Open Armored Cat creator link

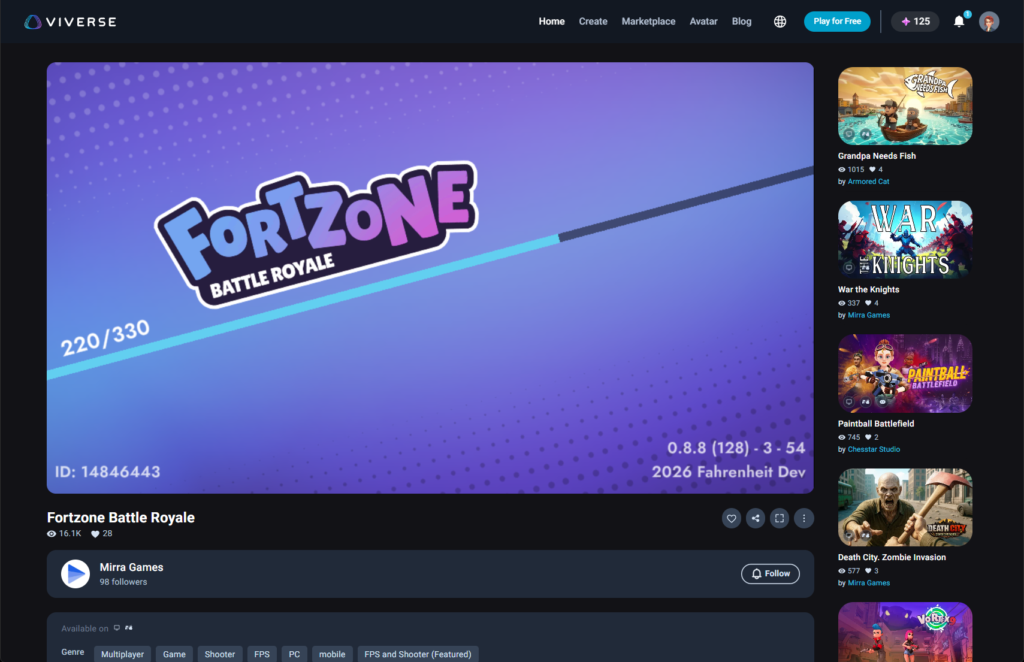(x=869, y=181)
